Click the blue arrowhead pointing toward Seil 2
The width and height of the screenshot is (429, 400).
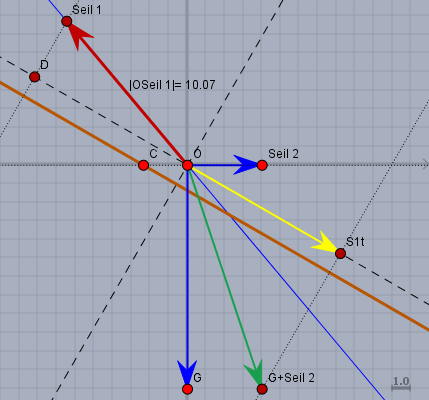coord(246,165)
